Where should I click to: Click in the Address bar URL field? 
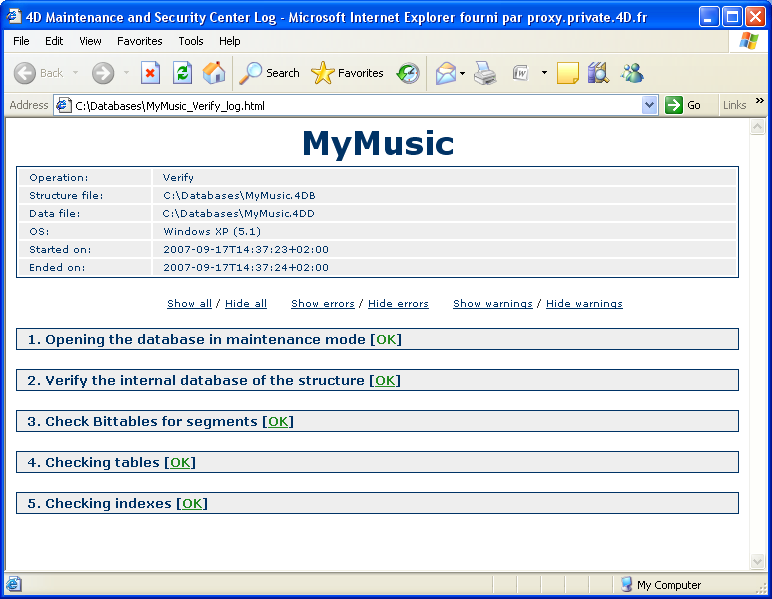(350, 105)
